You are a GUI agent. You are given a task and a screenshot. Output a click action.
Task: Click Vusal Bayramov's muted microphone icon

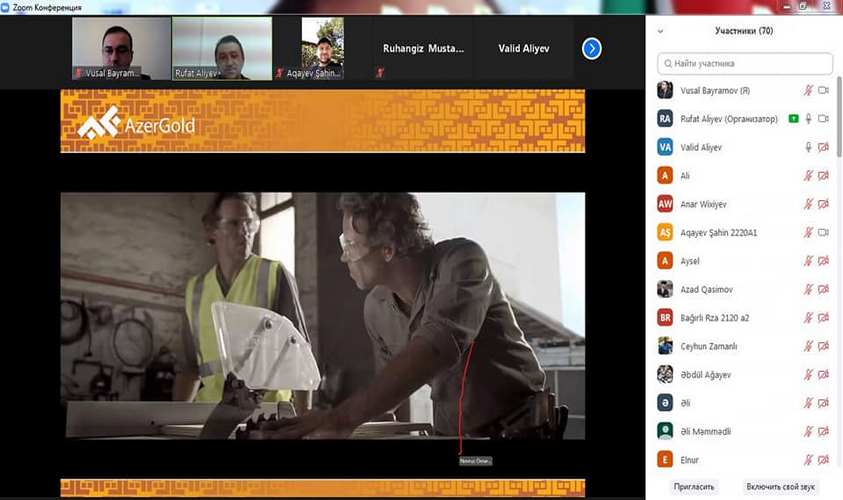[x=808, y=91]
